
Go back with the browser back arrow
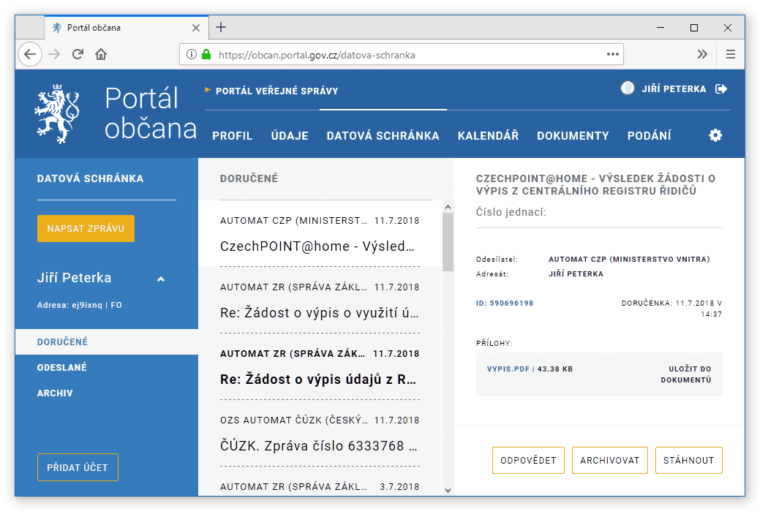coord(30,54)
